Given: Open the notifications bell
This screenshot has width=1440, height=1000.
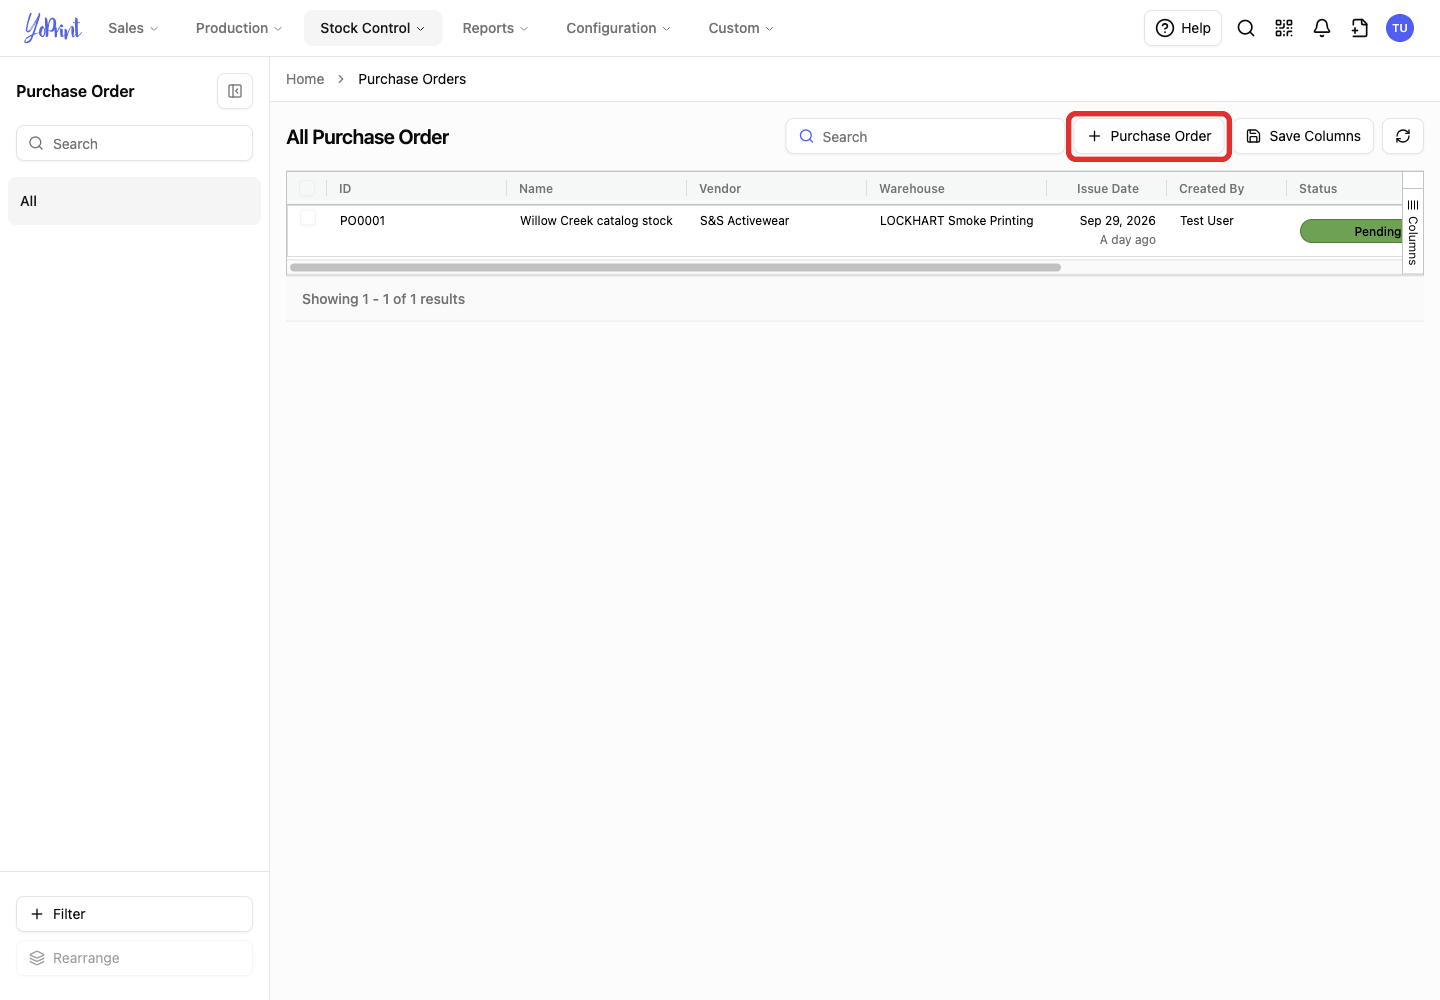Looking at the screenshot, I should click(x=1322, y=28).
